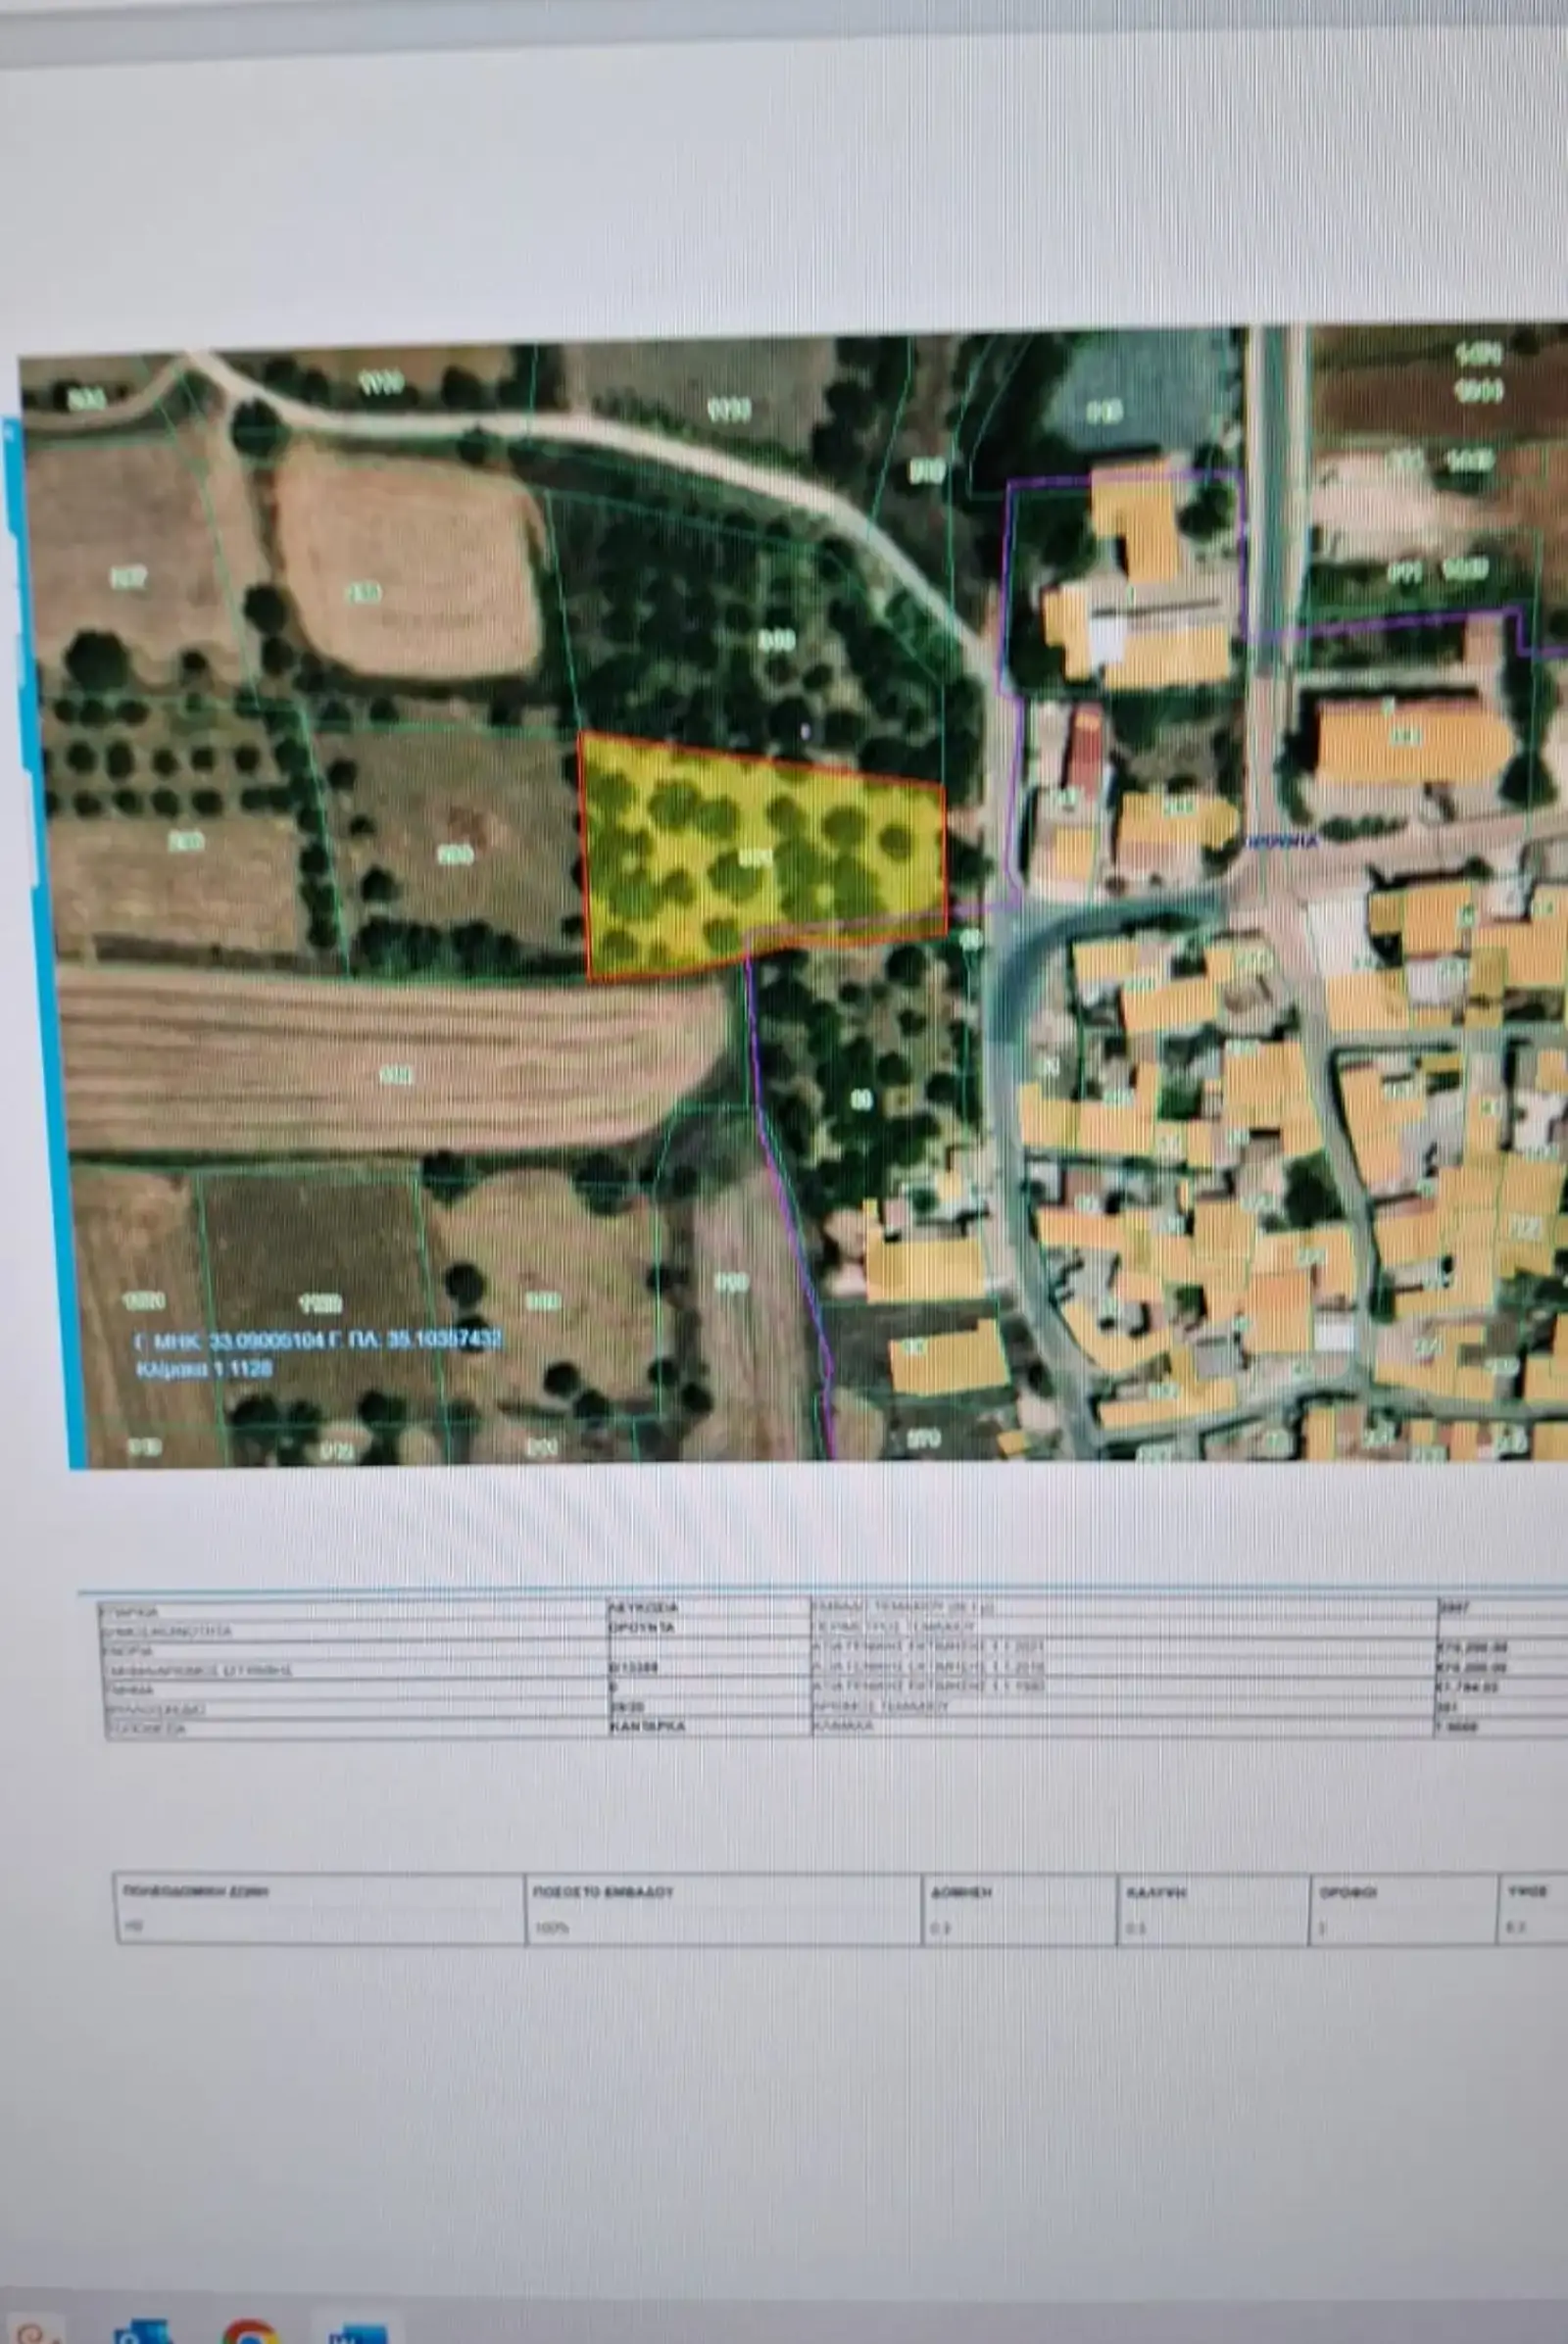This screenshot has width=1568, height=2344.
Task: Click parcel labeled 1110 near the top road
Action: [380, 382]
